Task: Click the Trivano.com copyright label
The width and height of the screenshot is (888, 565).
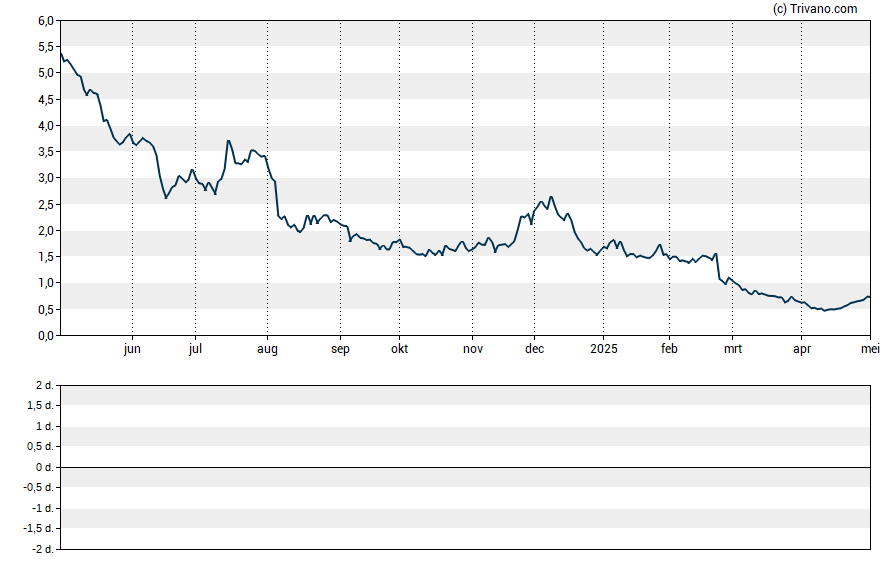Action: (x=814, y=8)
